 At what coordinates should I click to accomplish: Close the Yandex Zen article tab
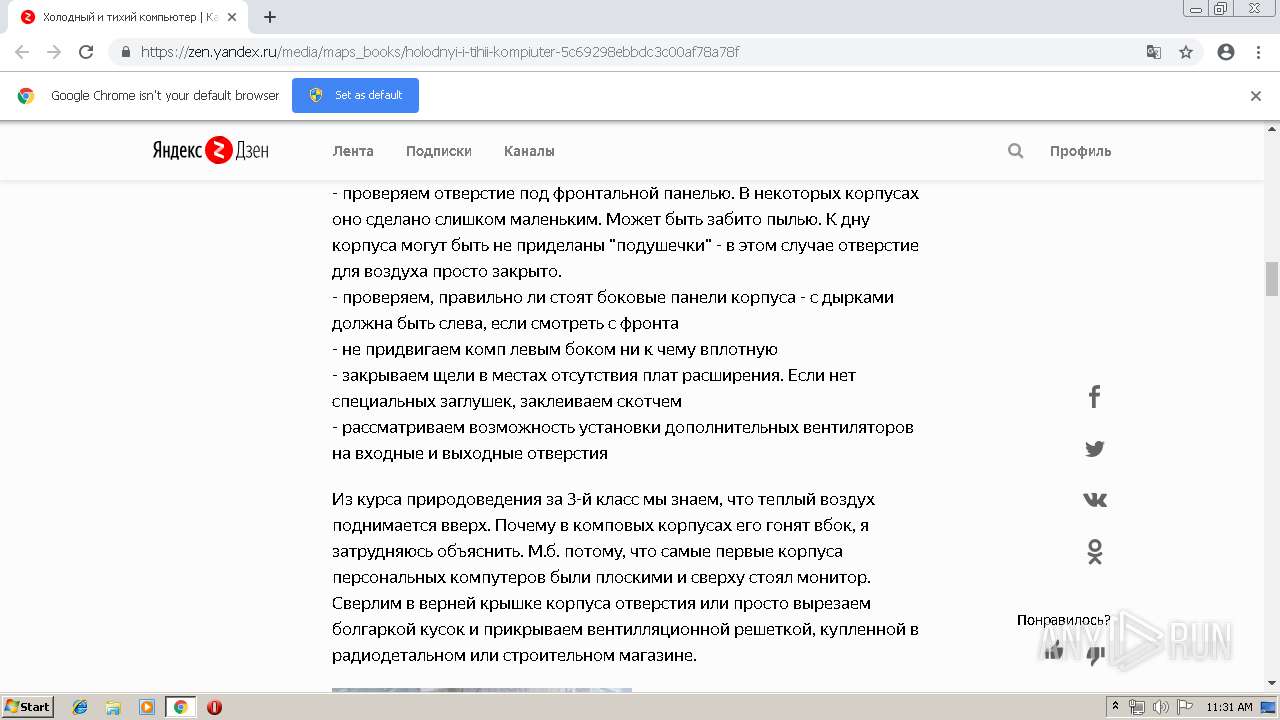pyautogui.click(x=232, y=17)
